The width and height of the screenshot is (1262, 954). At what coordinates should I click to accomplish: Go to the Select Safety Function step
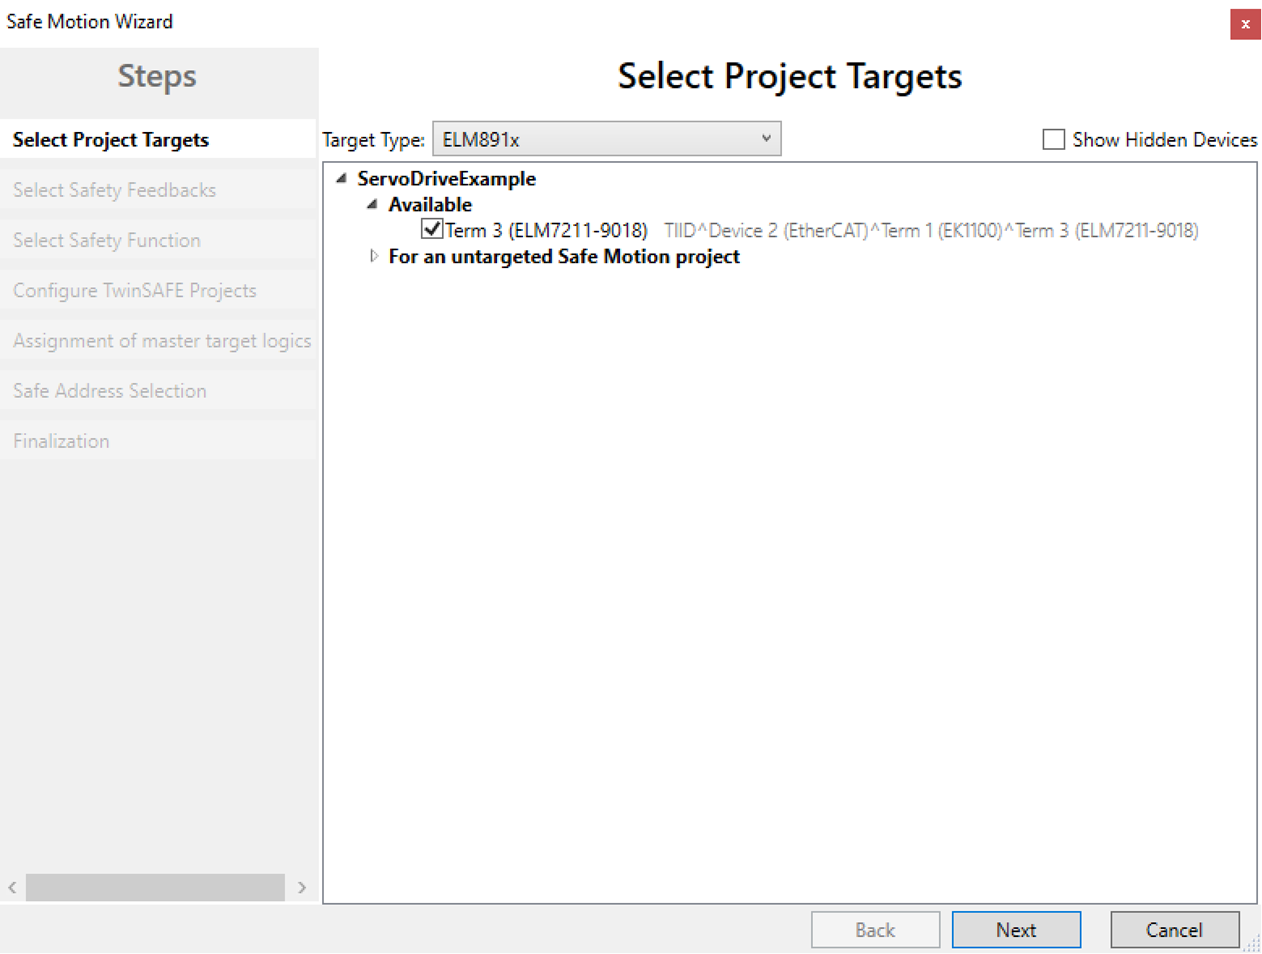[158, 240]
